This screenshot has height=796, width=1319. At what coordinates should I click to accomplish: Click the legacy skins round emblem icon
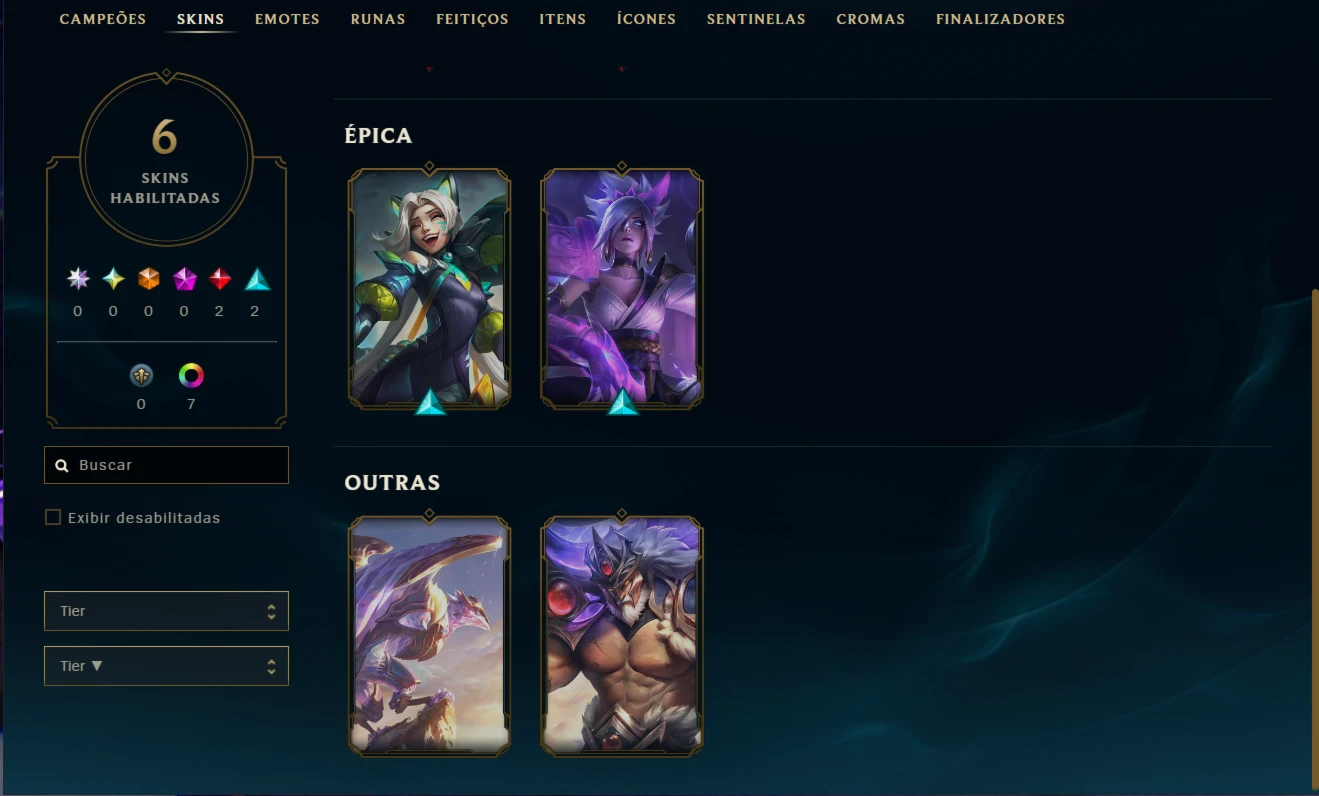point(141,376)
